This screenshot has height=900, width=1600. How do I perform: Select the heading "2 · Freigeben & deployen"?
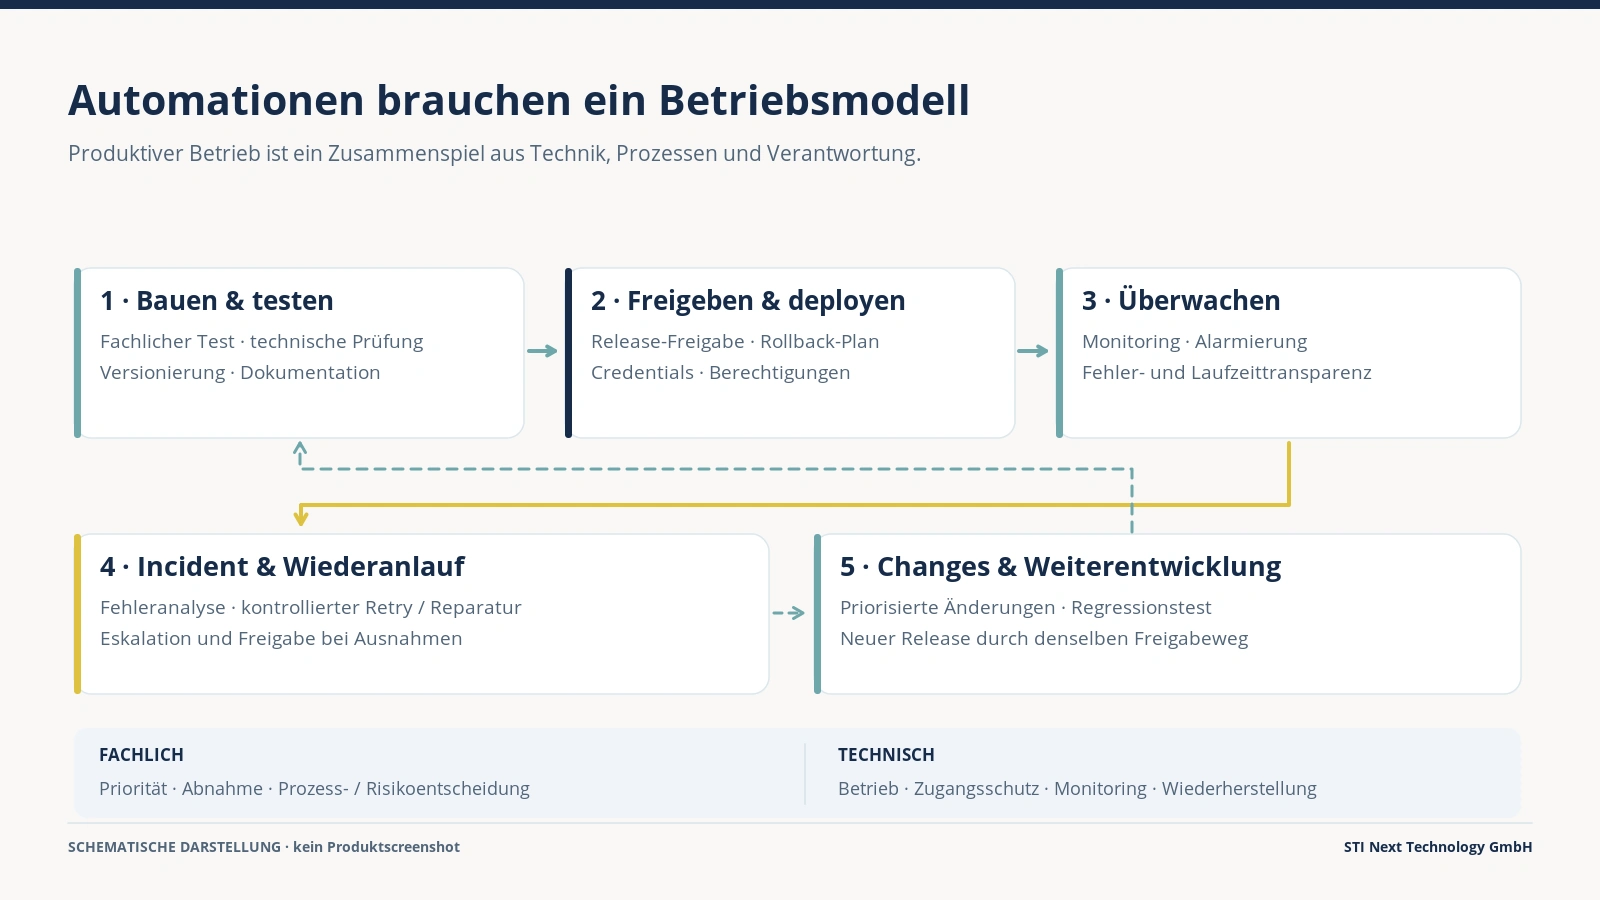point(748,300)
